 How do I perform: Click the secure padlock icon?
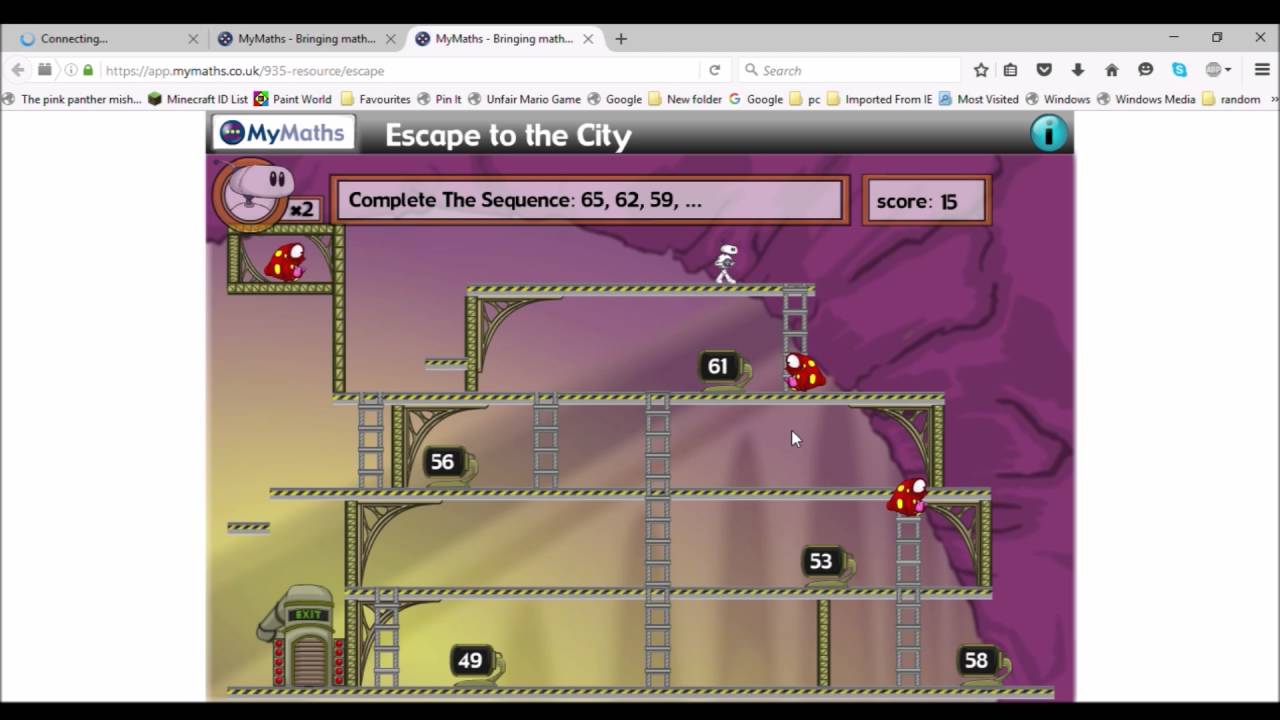click(89, 70)
